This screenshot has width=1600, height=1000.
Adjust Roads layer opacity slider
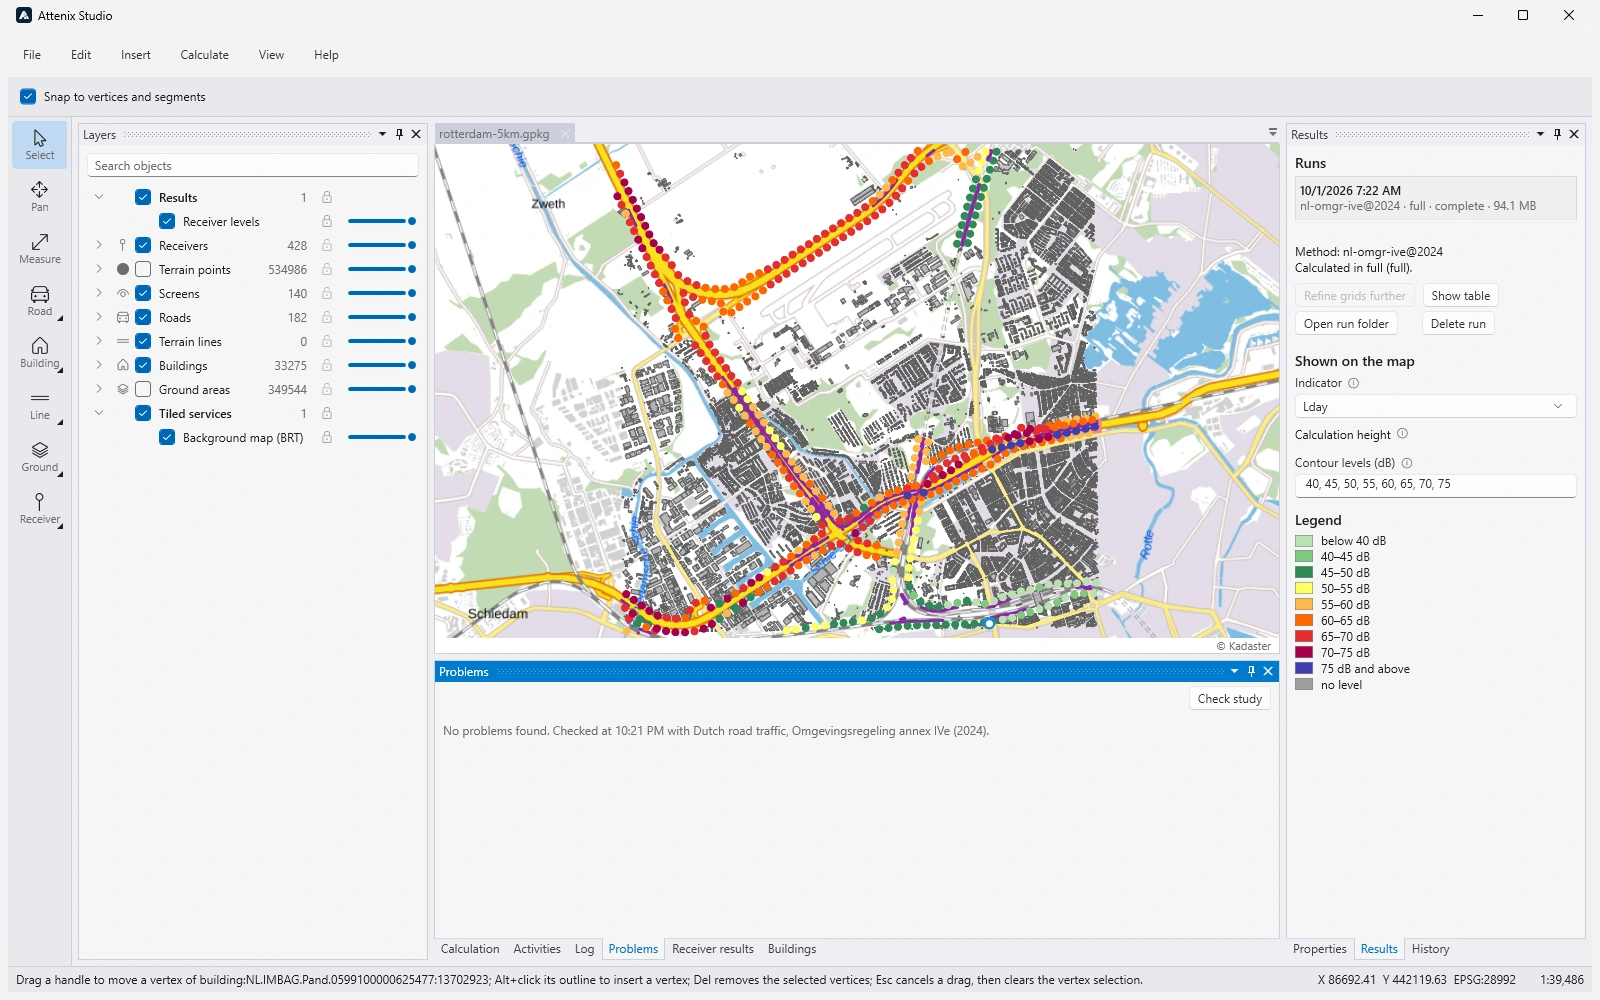coord(381,317)
